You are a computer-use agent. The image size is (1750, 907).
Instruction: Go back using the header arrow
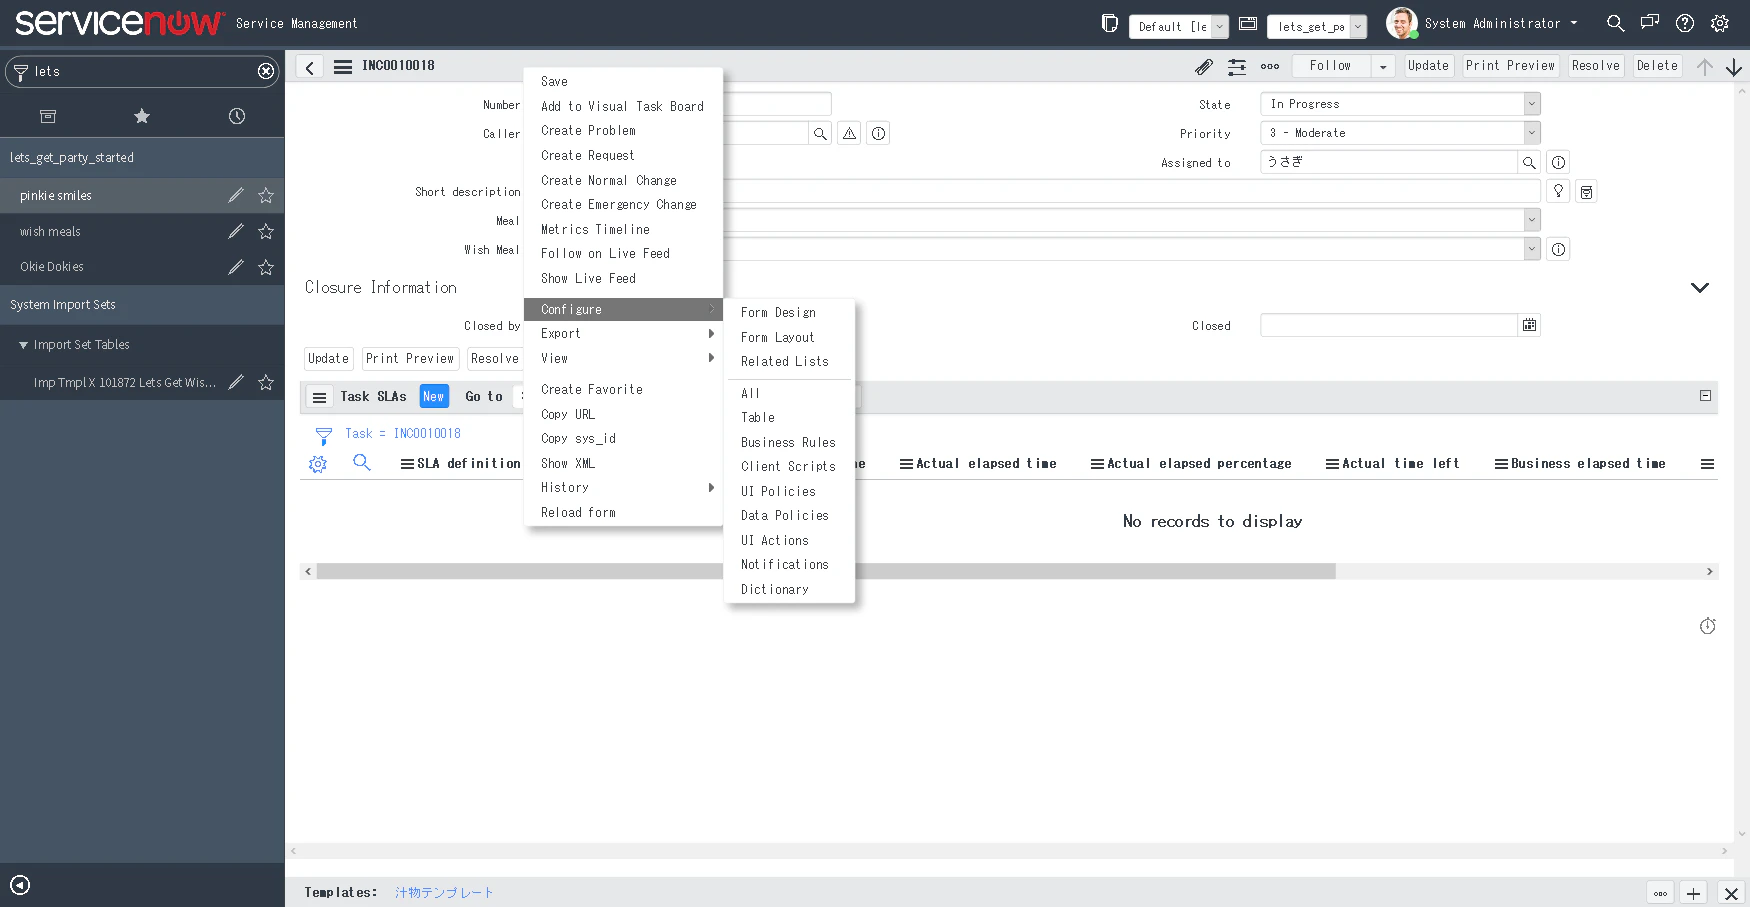click(310, 67)
